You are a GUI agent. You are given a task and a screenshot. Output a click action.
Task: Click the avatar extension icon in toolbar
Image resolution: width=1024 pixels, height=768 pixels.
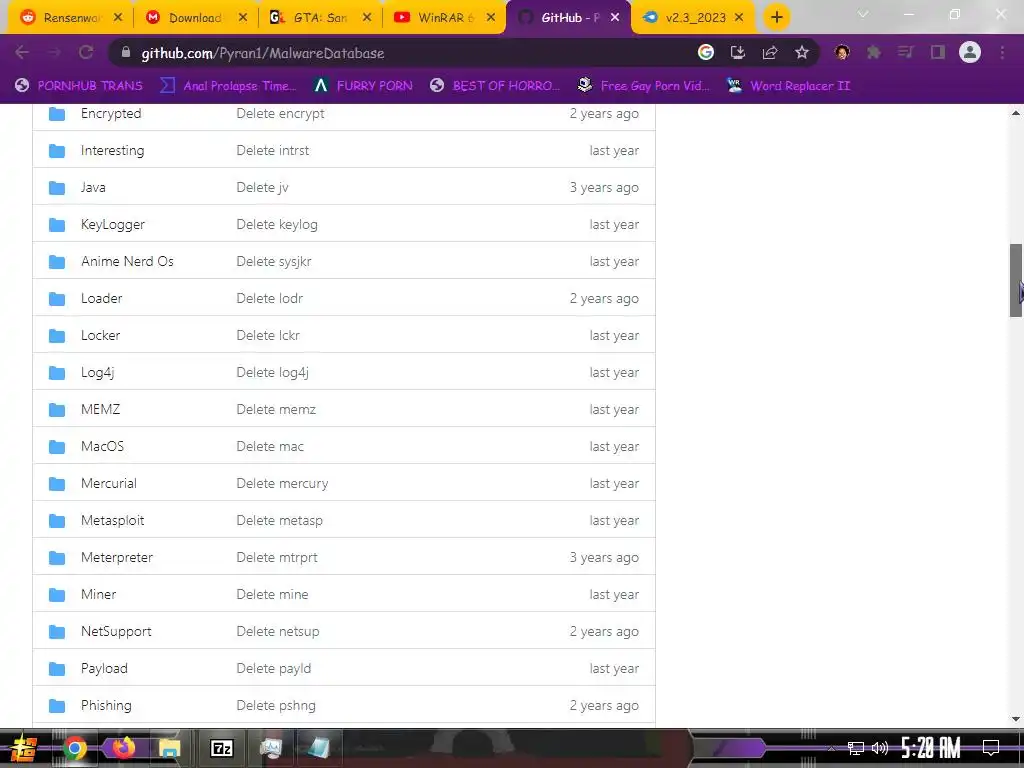[842, 53]
